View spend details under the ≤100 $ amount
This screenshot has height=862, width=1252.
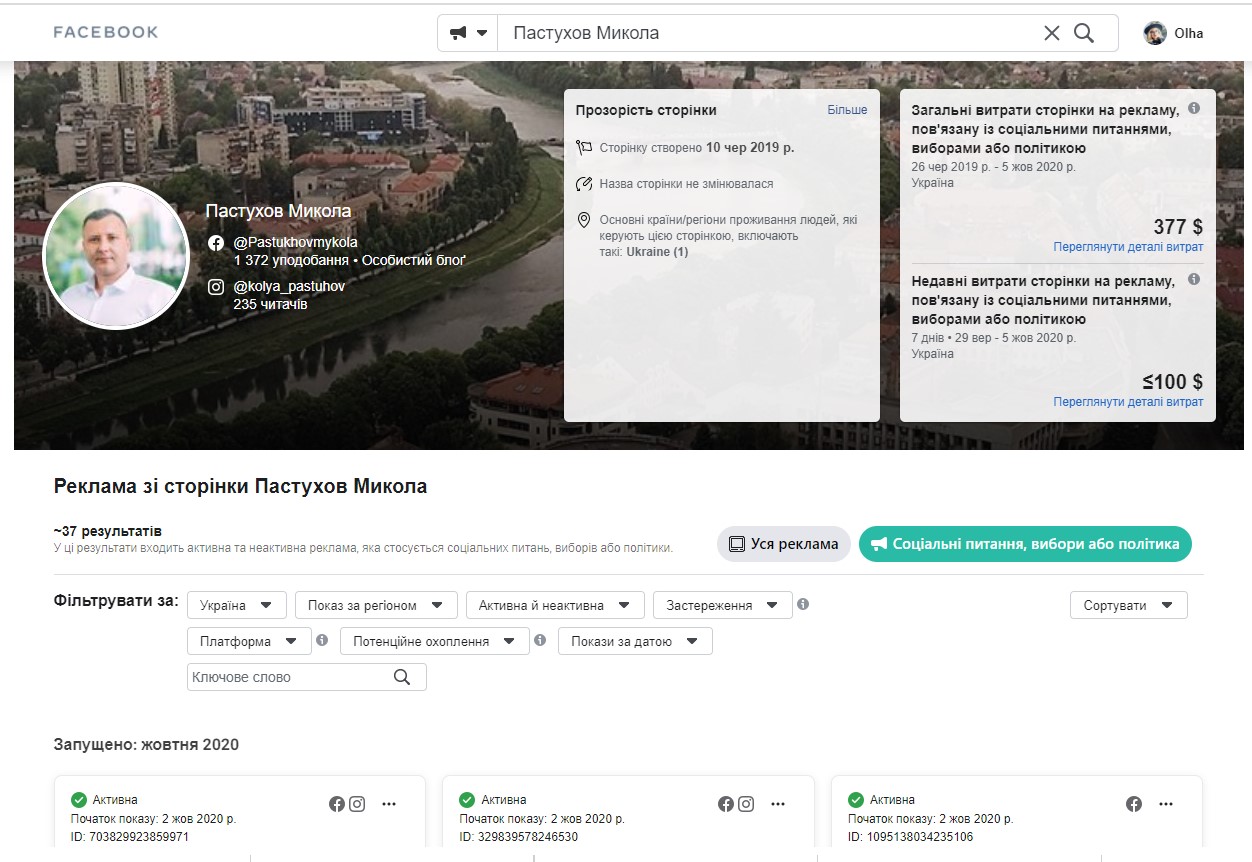point(1128,402)
